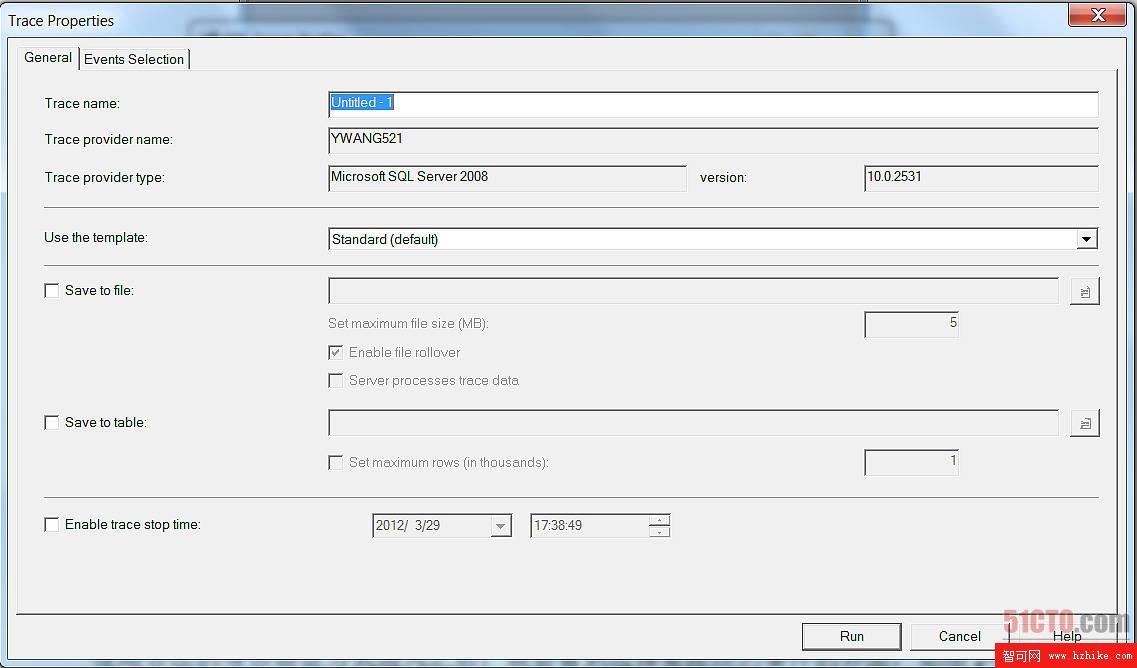Click the Trace provider name field

tap(714, 140)
